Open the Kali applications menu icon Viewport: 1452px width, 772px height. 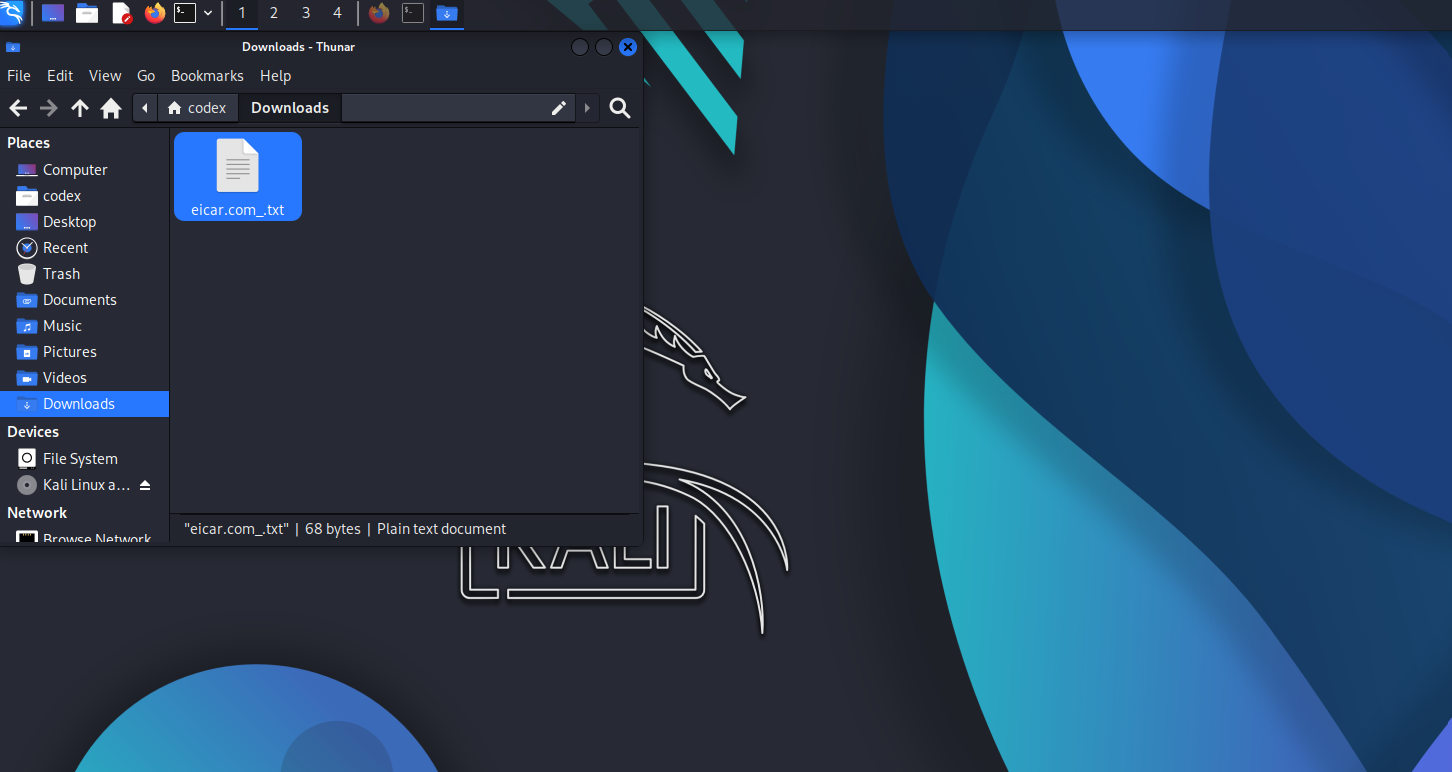click(12, 13)
